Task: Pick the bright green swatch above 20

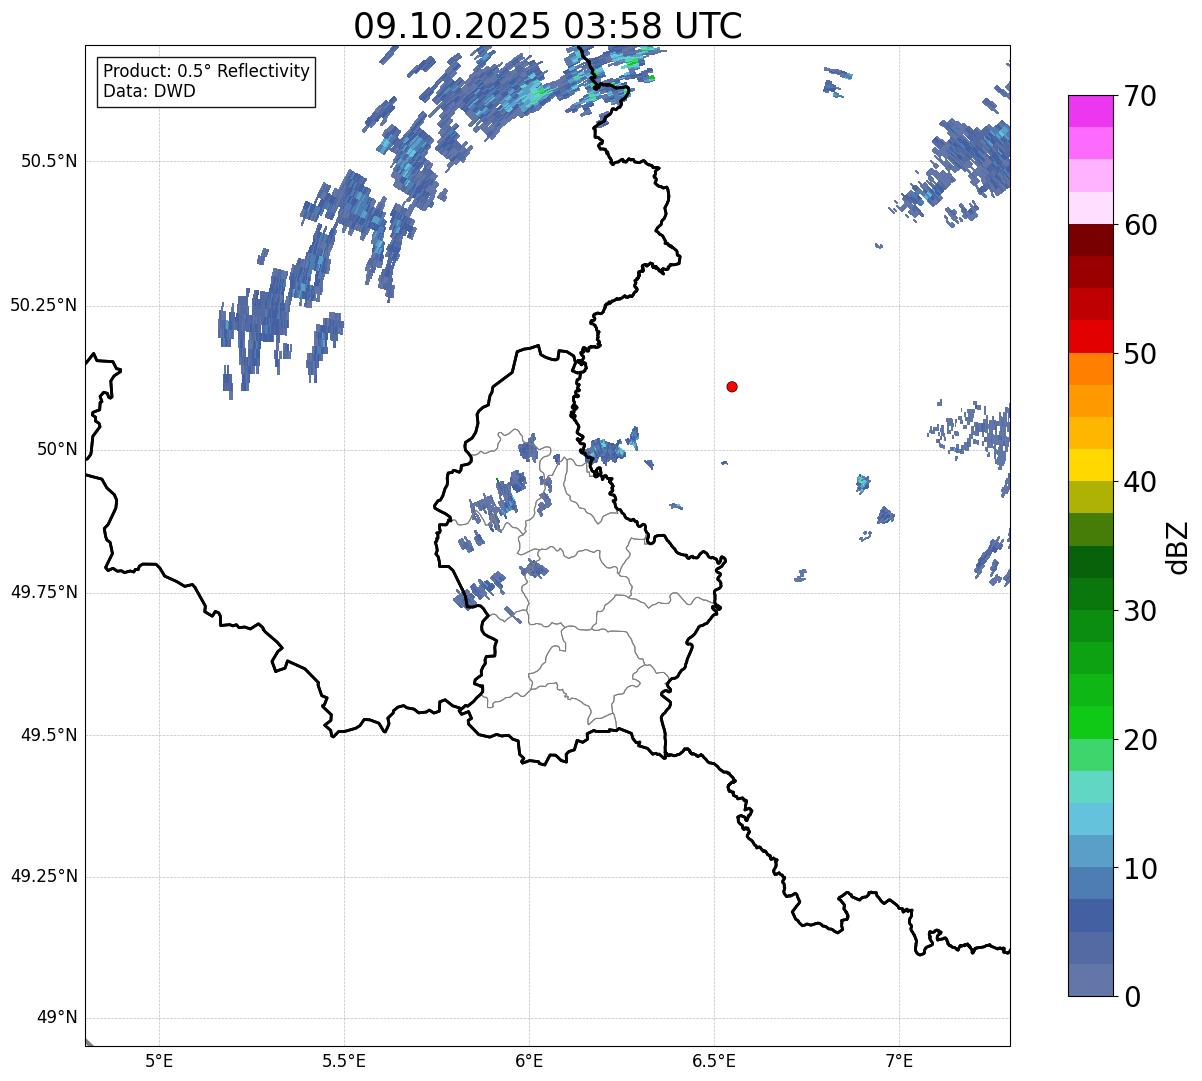Action: click(x=1091, y=722)
